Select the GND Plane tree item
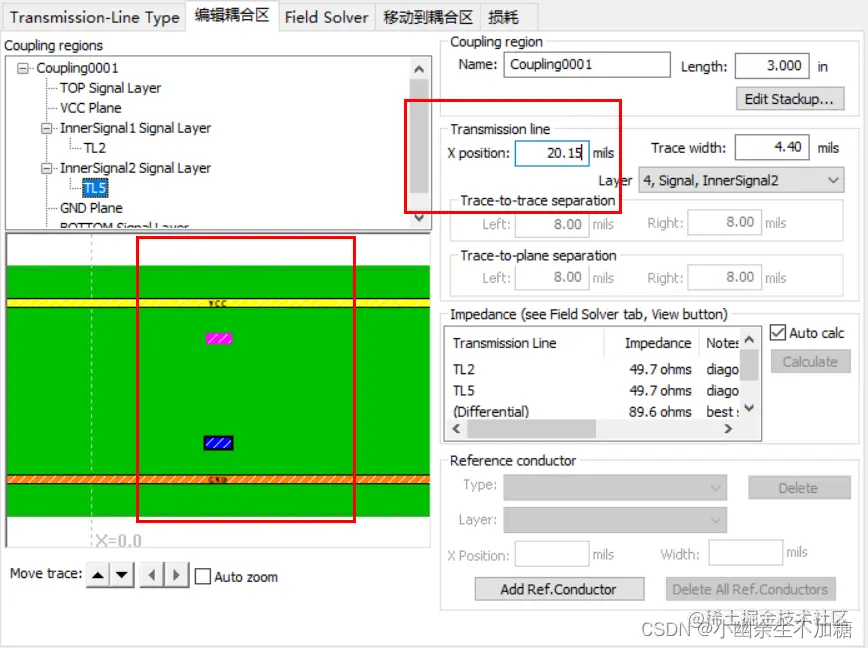868x648 pixels. [x=91, y=208]
